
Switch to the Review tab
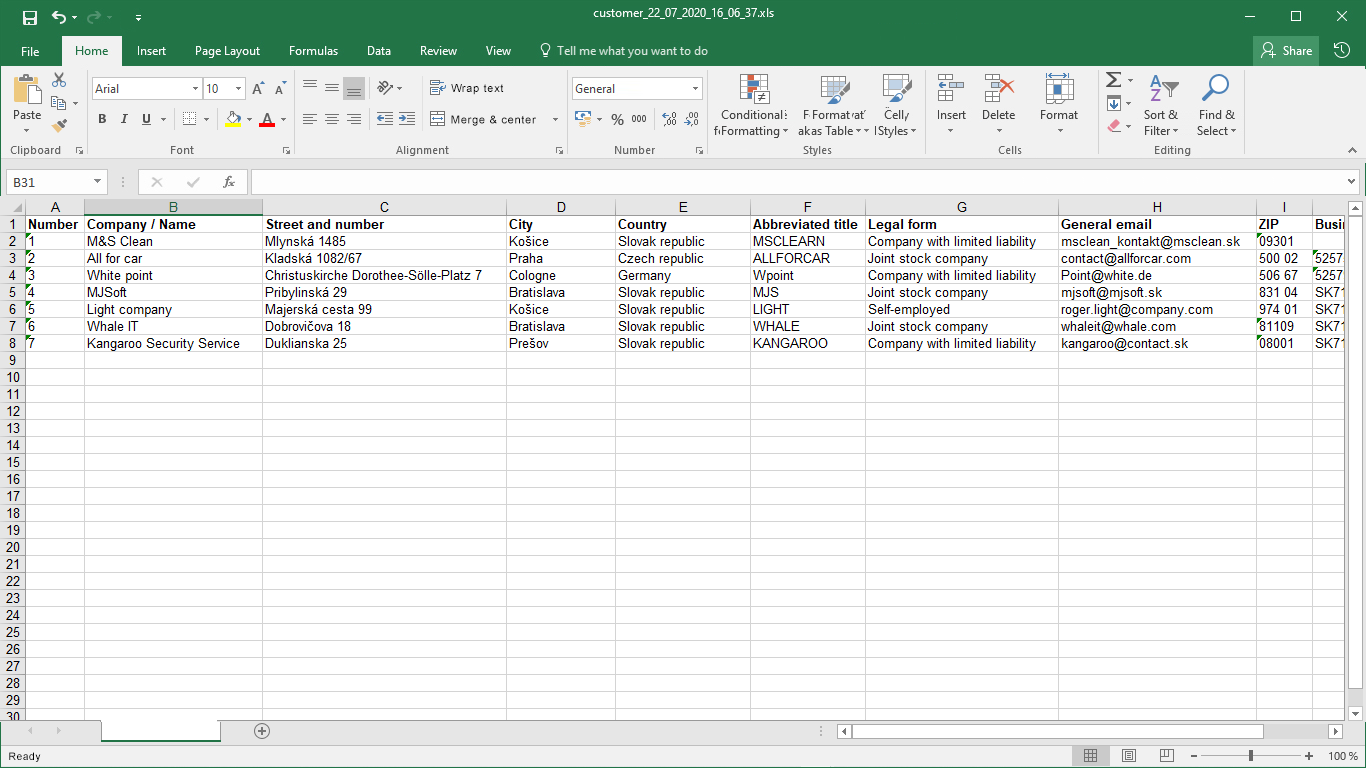point(438,51)
